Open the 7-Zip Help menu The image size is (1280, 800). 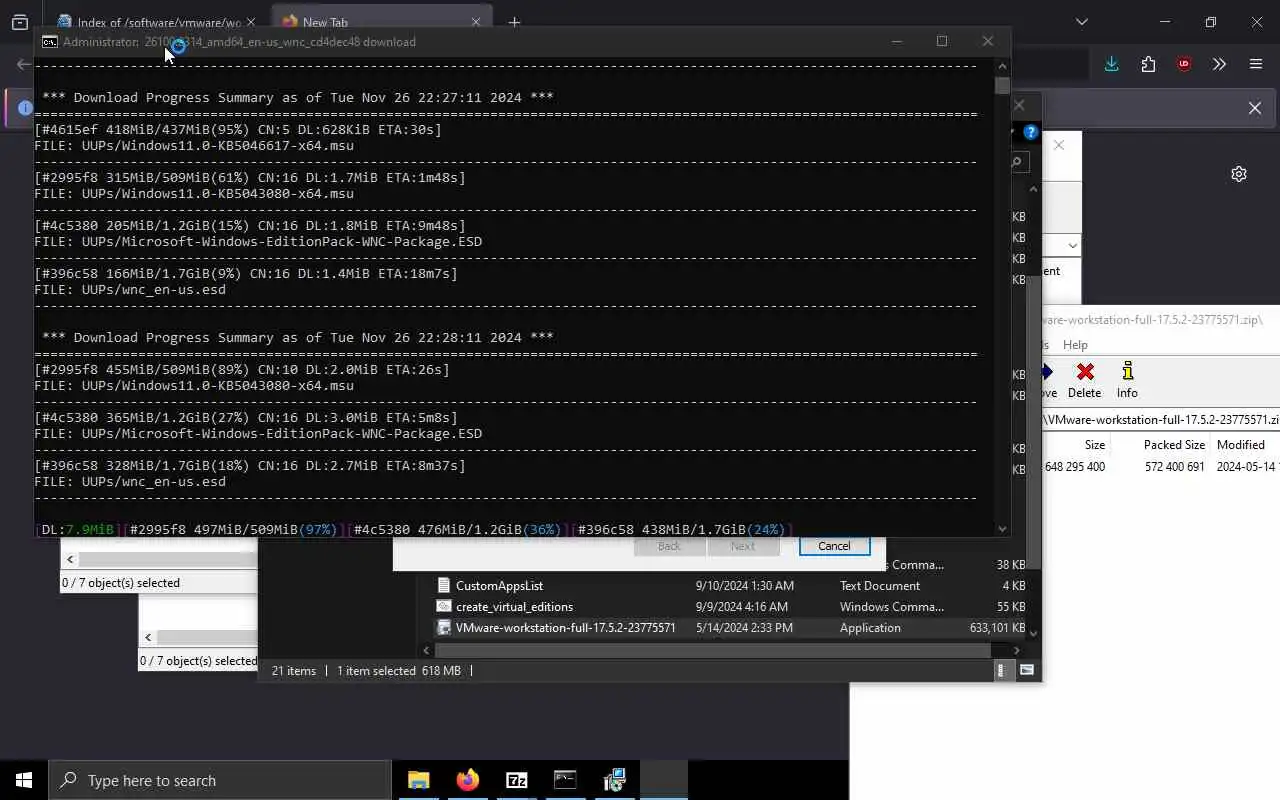click(x=1075, y=345)
